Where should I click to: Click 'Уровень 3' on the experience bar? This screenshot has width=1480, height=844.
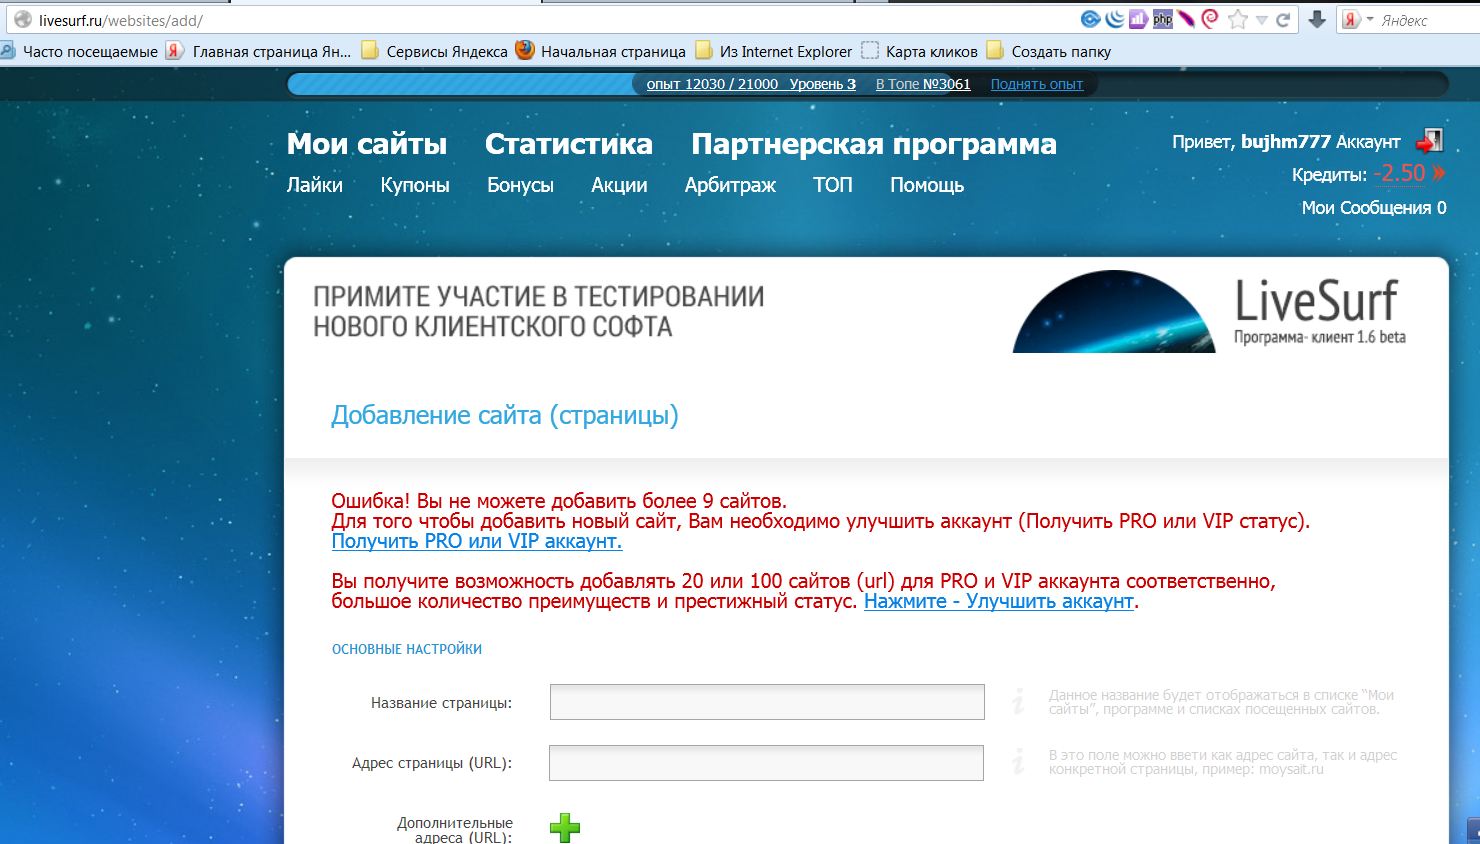tap(823, 84)
